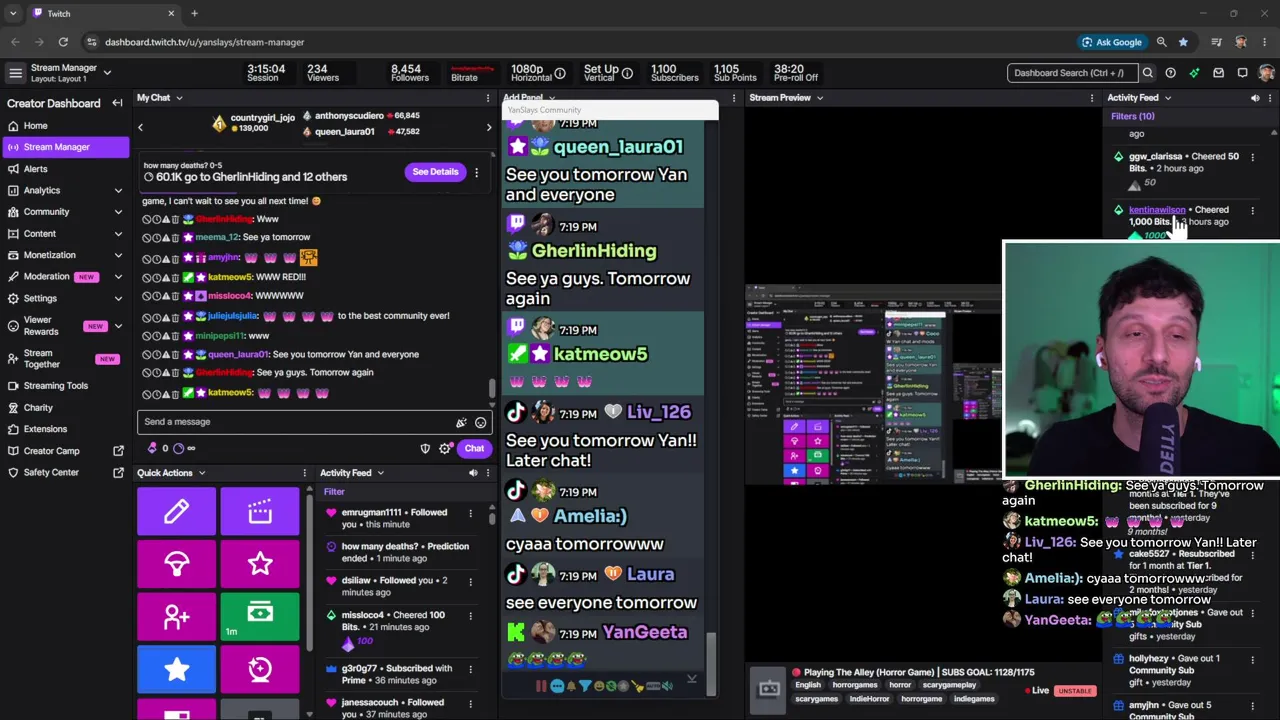Screen dimensions: 1280x720
Task: Open options for missloco4 cheer event
Action: [470, 616]
